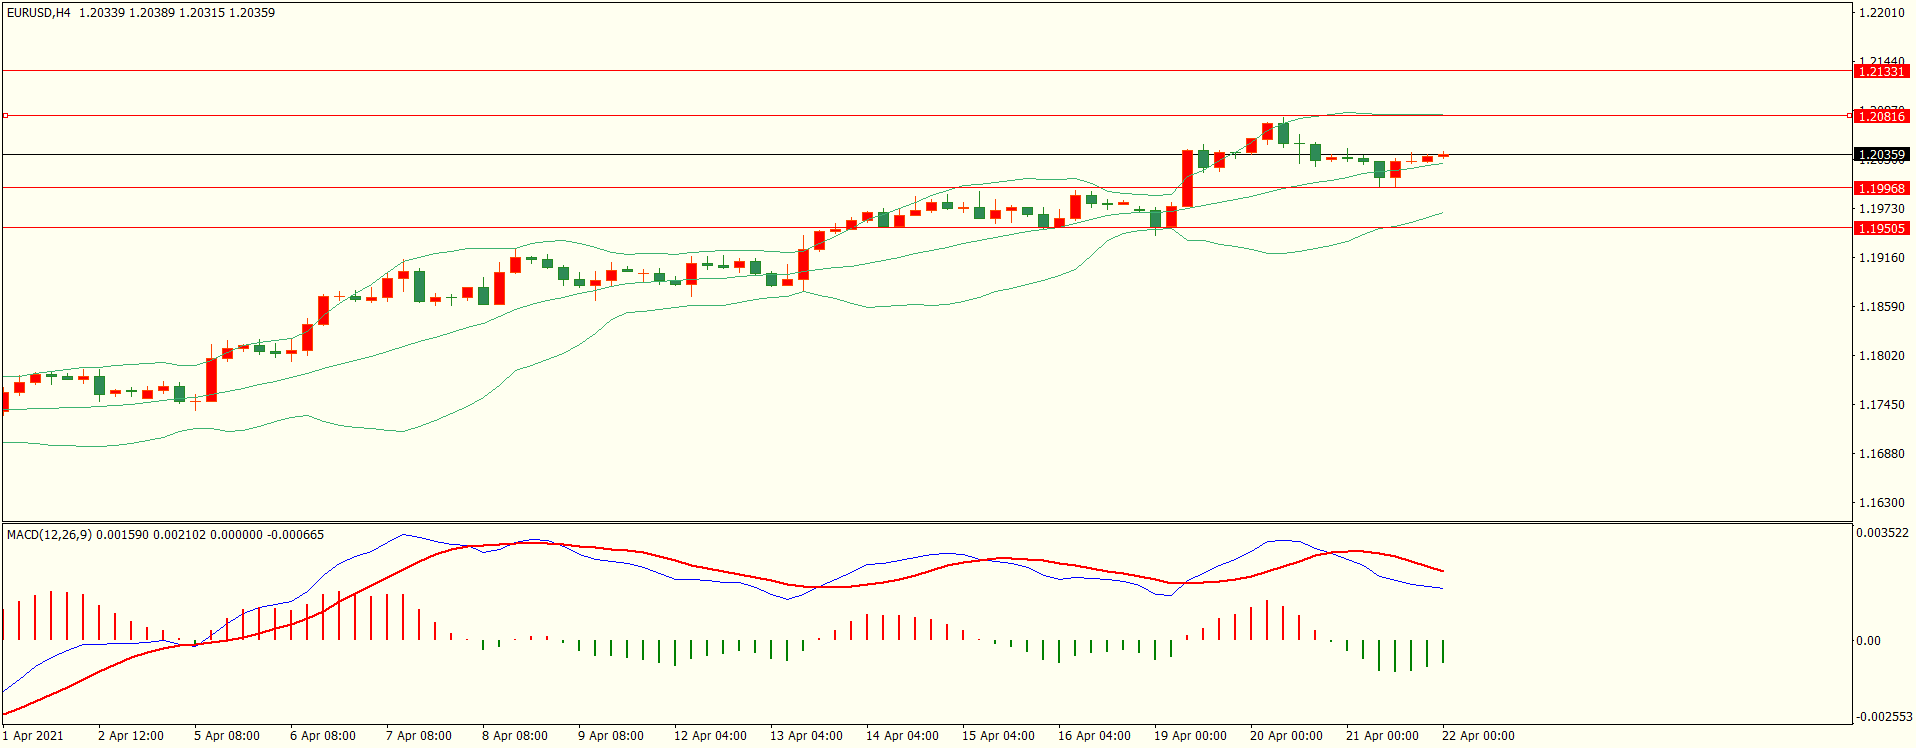This screenshot has height=748, width=1916.
Task: Click the 1.18590 price scale value
Action: (1881, 307)
